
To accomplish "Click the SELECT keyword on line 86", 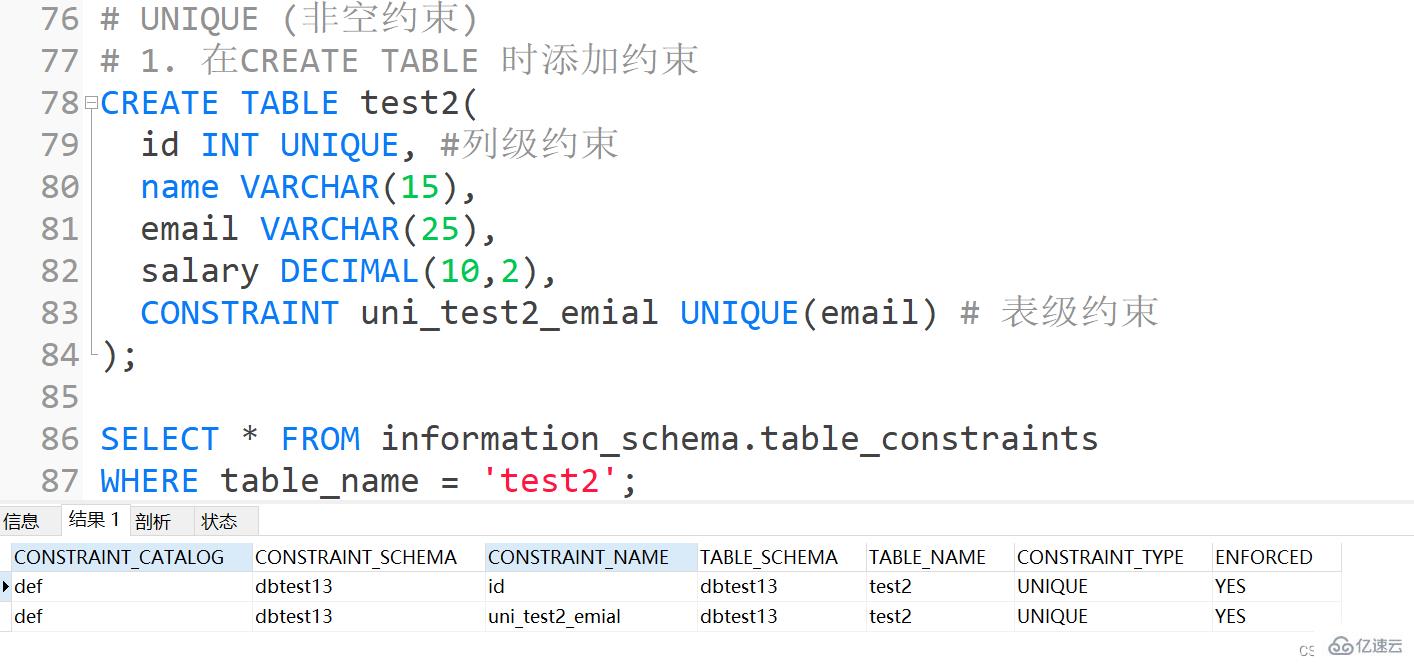I will point(158,438).
